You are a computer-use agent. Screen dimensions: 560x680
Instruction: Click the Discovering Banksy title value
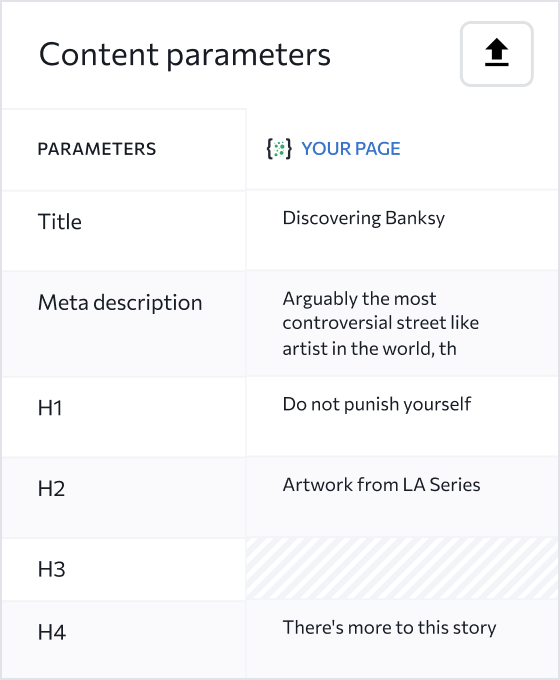point(364,218)
